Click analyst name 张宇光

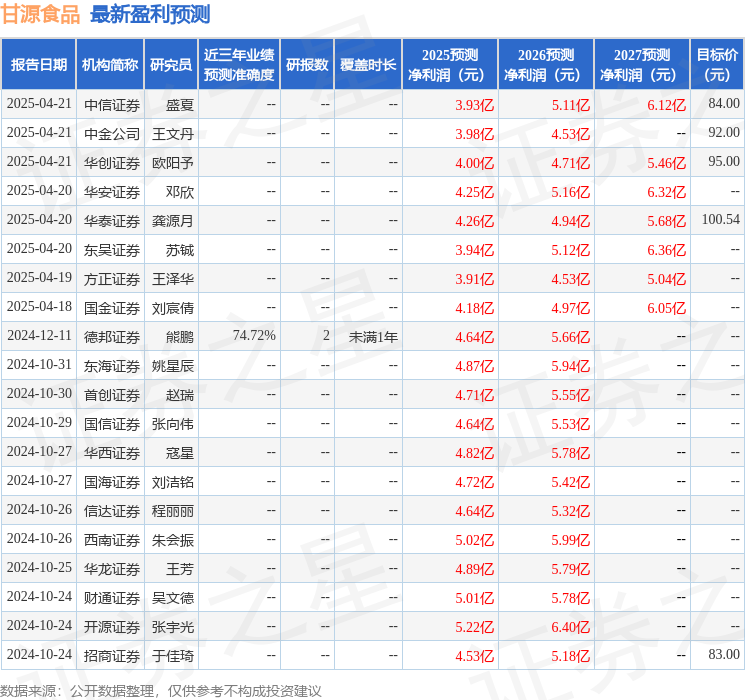pyautogui.click(x=172, y=627)
